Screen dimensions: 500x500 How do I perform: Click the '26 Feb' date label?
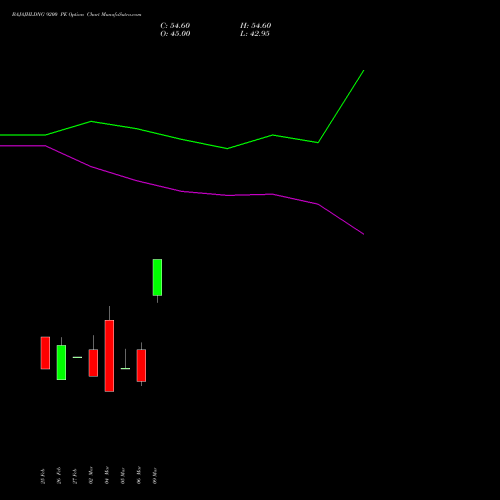click(59, 476)
